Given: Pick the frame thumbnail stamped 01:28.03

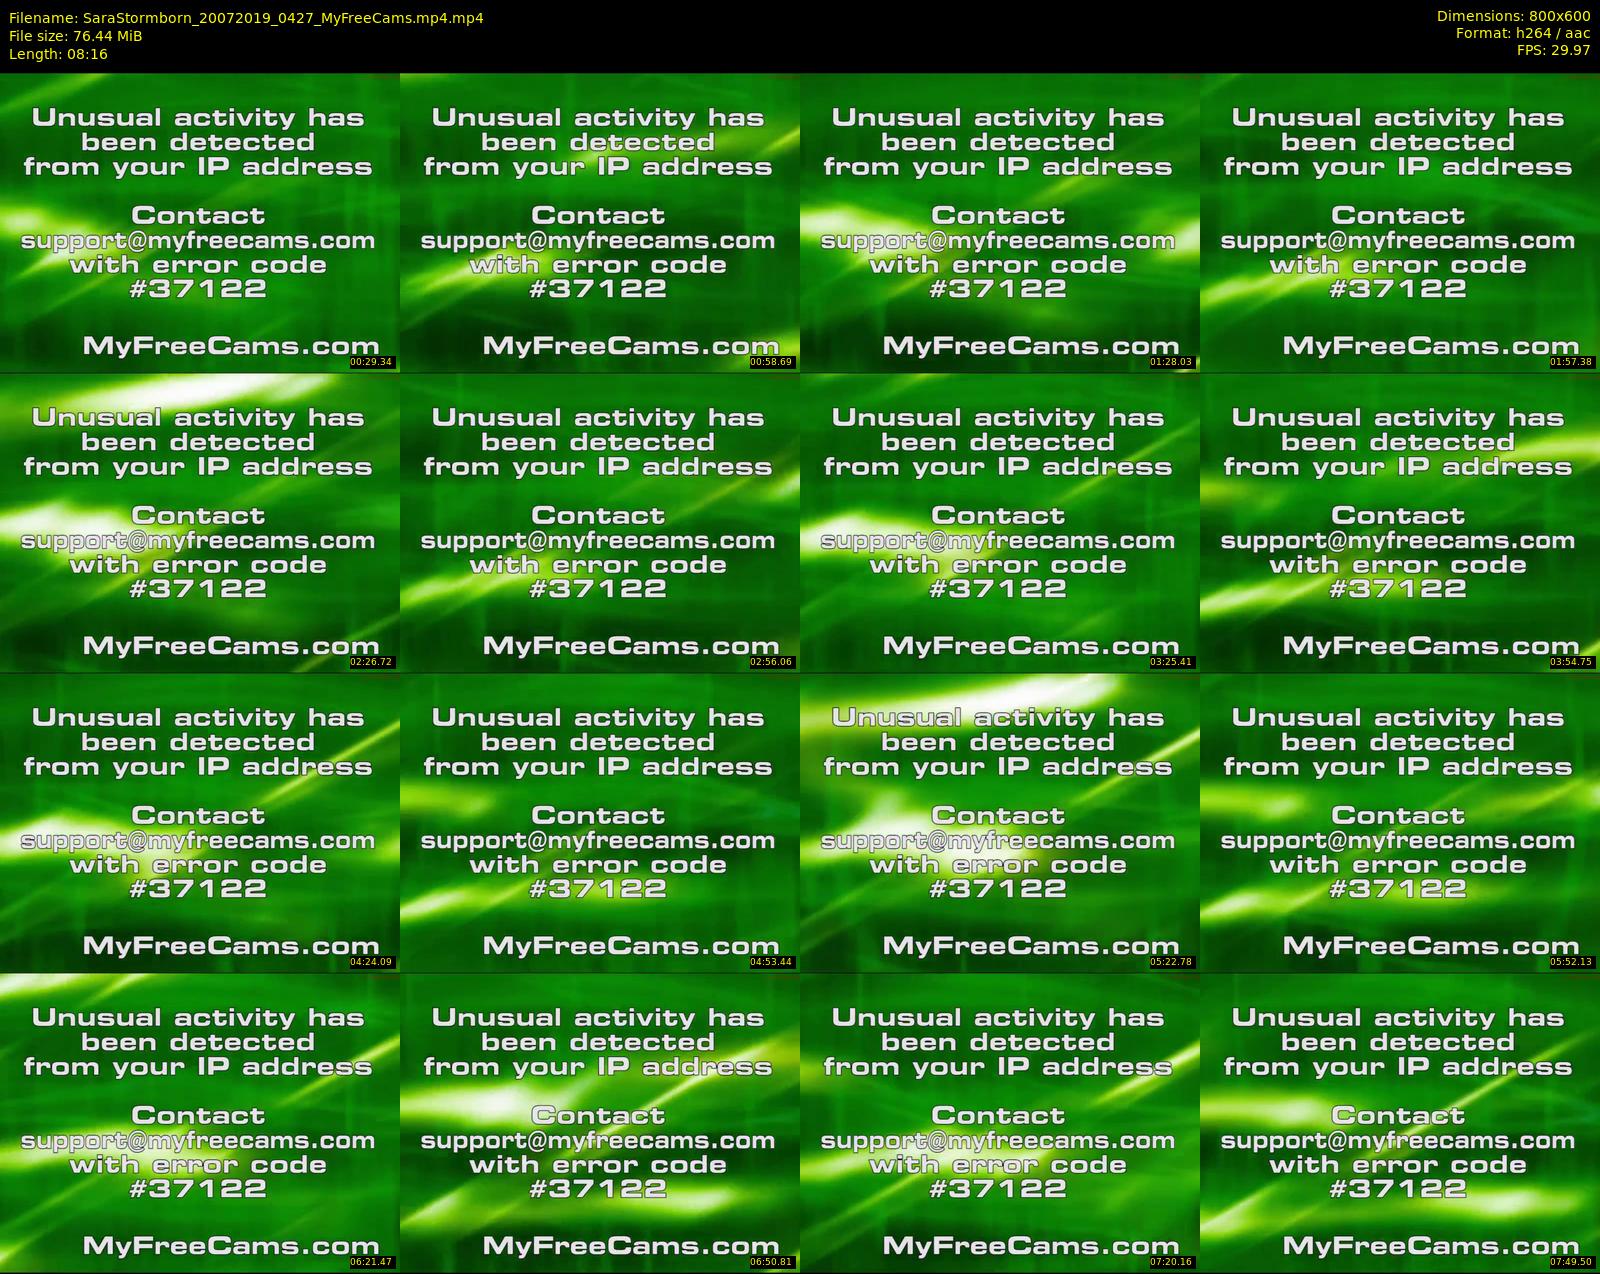Looking at the screenshot, I should coord(1000,222).
